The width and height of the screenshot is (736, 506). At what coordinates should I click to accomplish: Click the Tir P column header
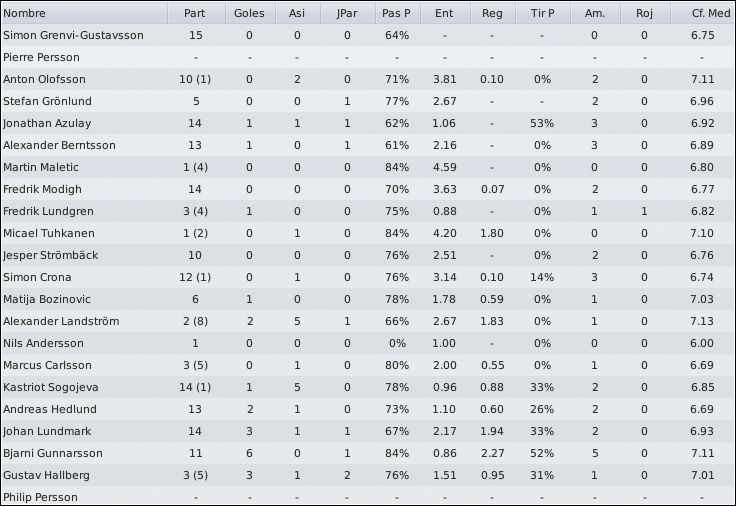[543, 13]
